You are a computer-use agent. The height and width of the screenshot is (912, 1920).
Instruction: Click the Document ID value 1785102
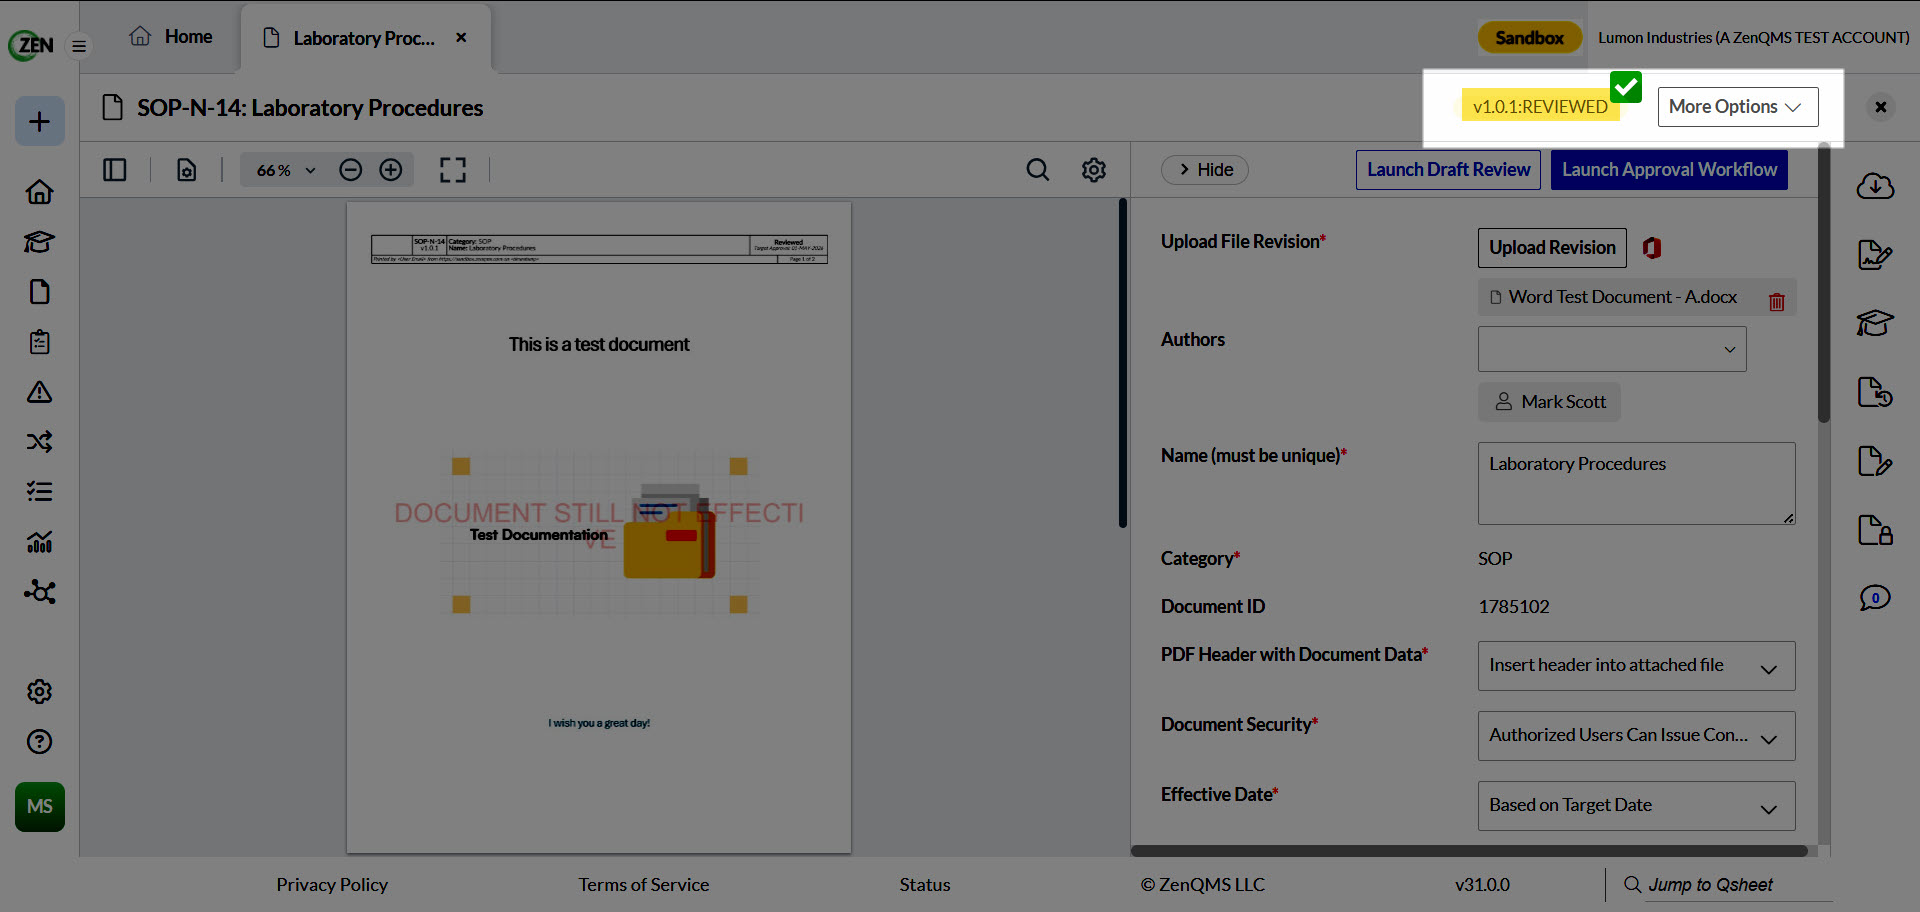pyautogui.click(x=1514, y=607)
